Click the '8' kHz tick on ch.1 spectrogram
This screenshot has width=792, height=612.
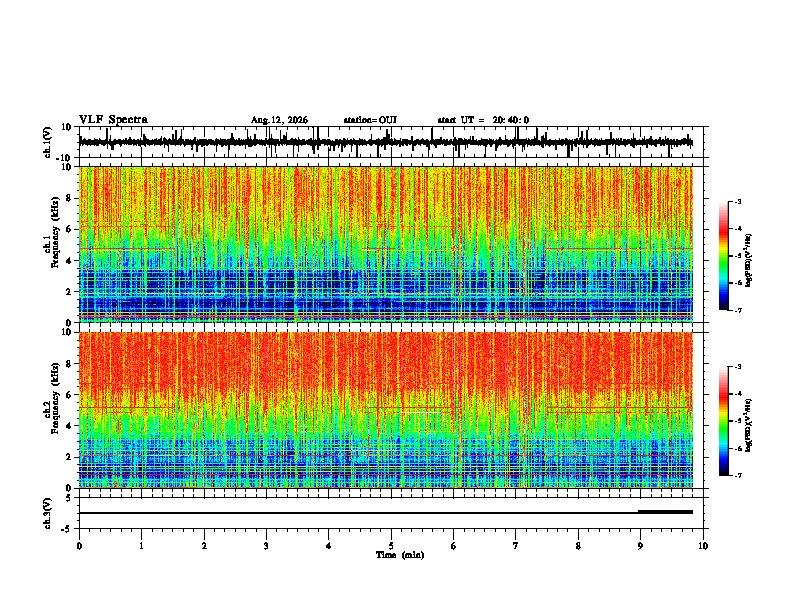click(x=70, y=198)
